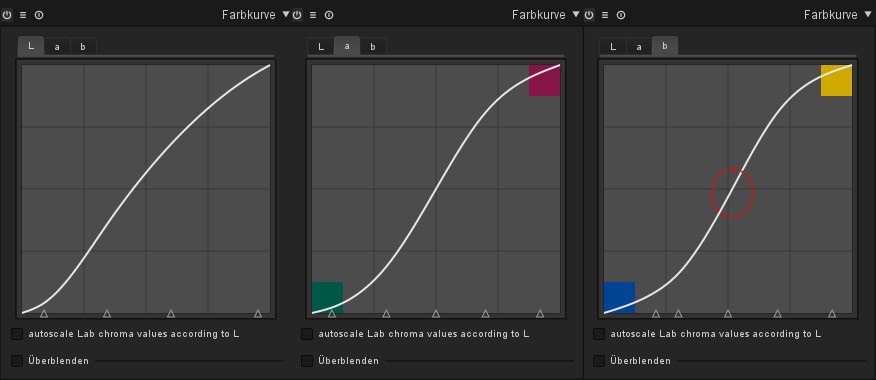The image size is (876, 380).
Task: Reset parameters icon in middle Farbkurve panel
Action: pyautogui.click(x=329, y=15)
